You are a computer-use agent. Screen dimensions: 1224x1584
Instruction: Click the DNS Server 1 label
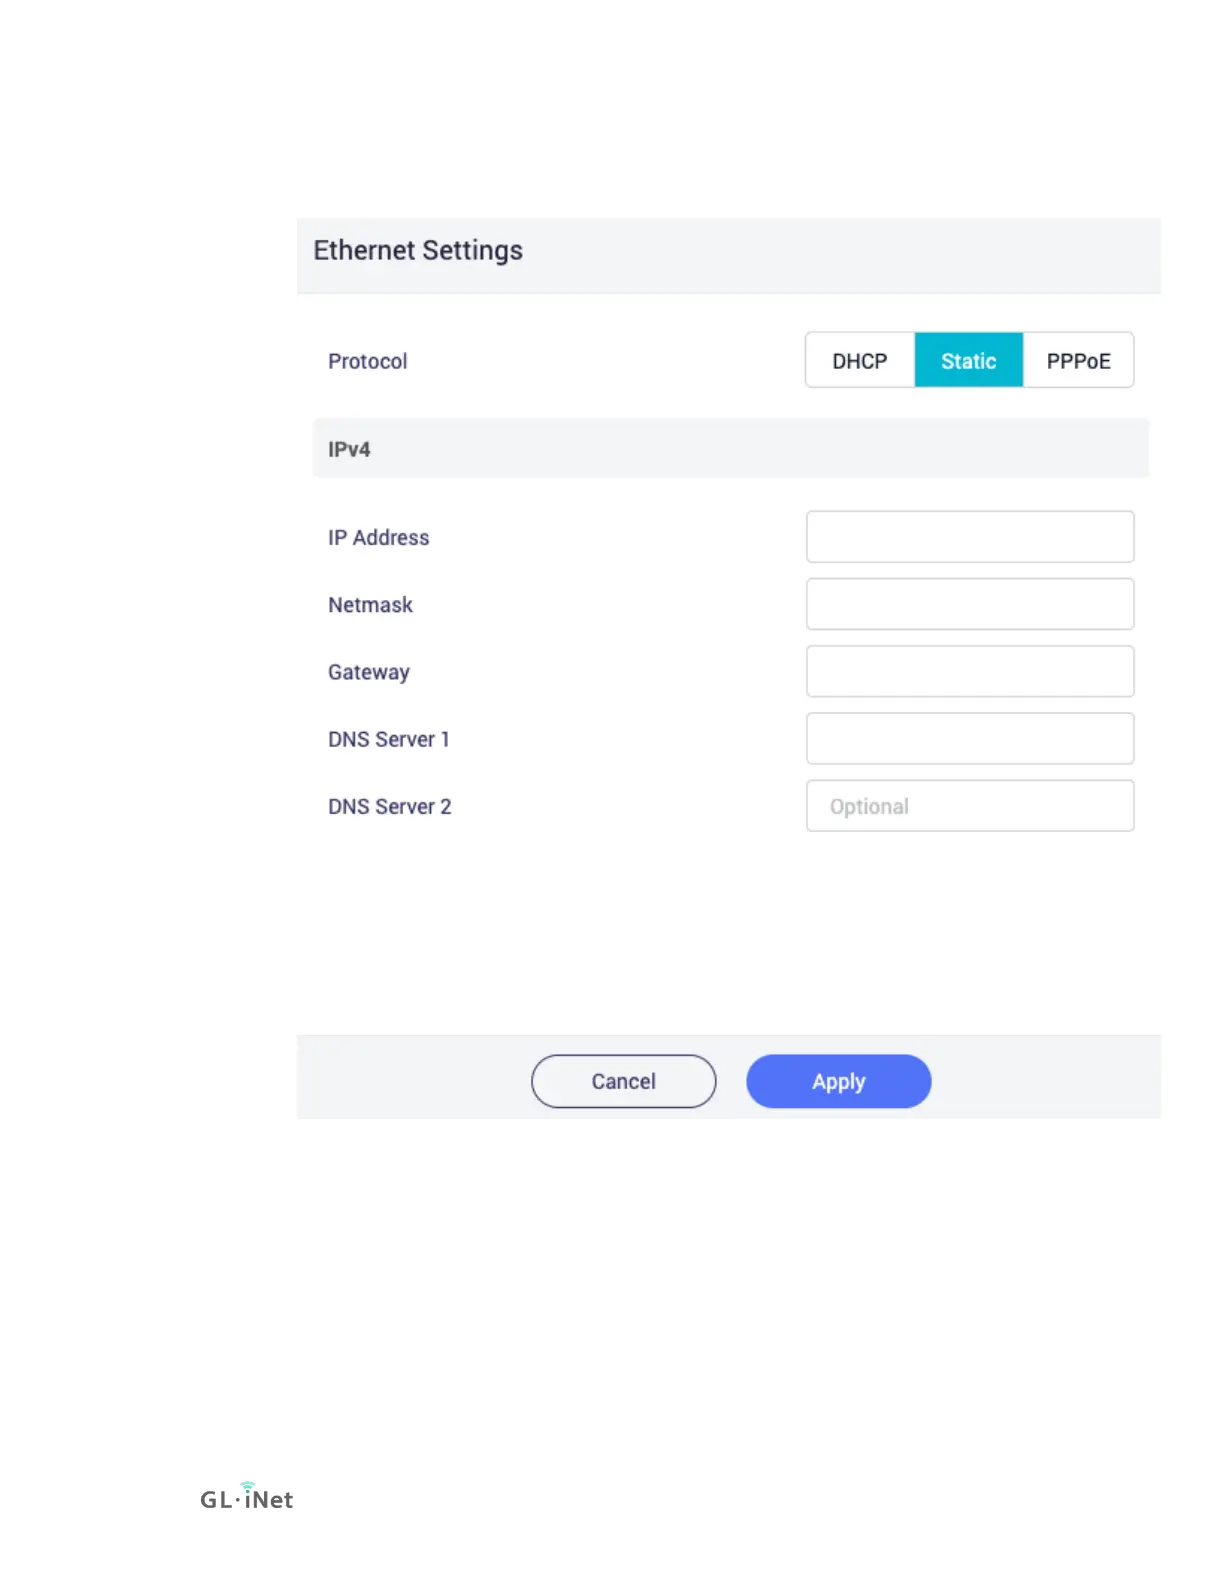389,739
